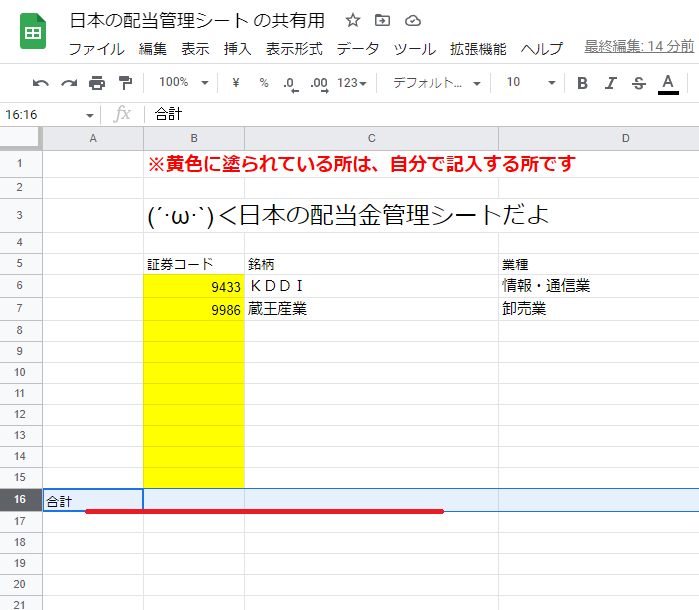Image resolution: width=699 pixels, height=610 pixels.
Task: Click the move to folder icon
Action: [382, 20]
